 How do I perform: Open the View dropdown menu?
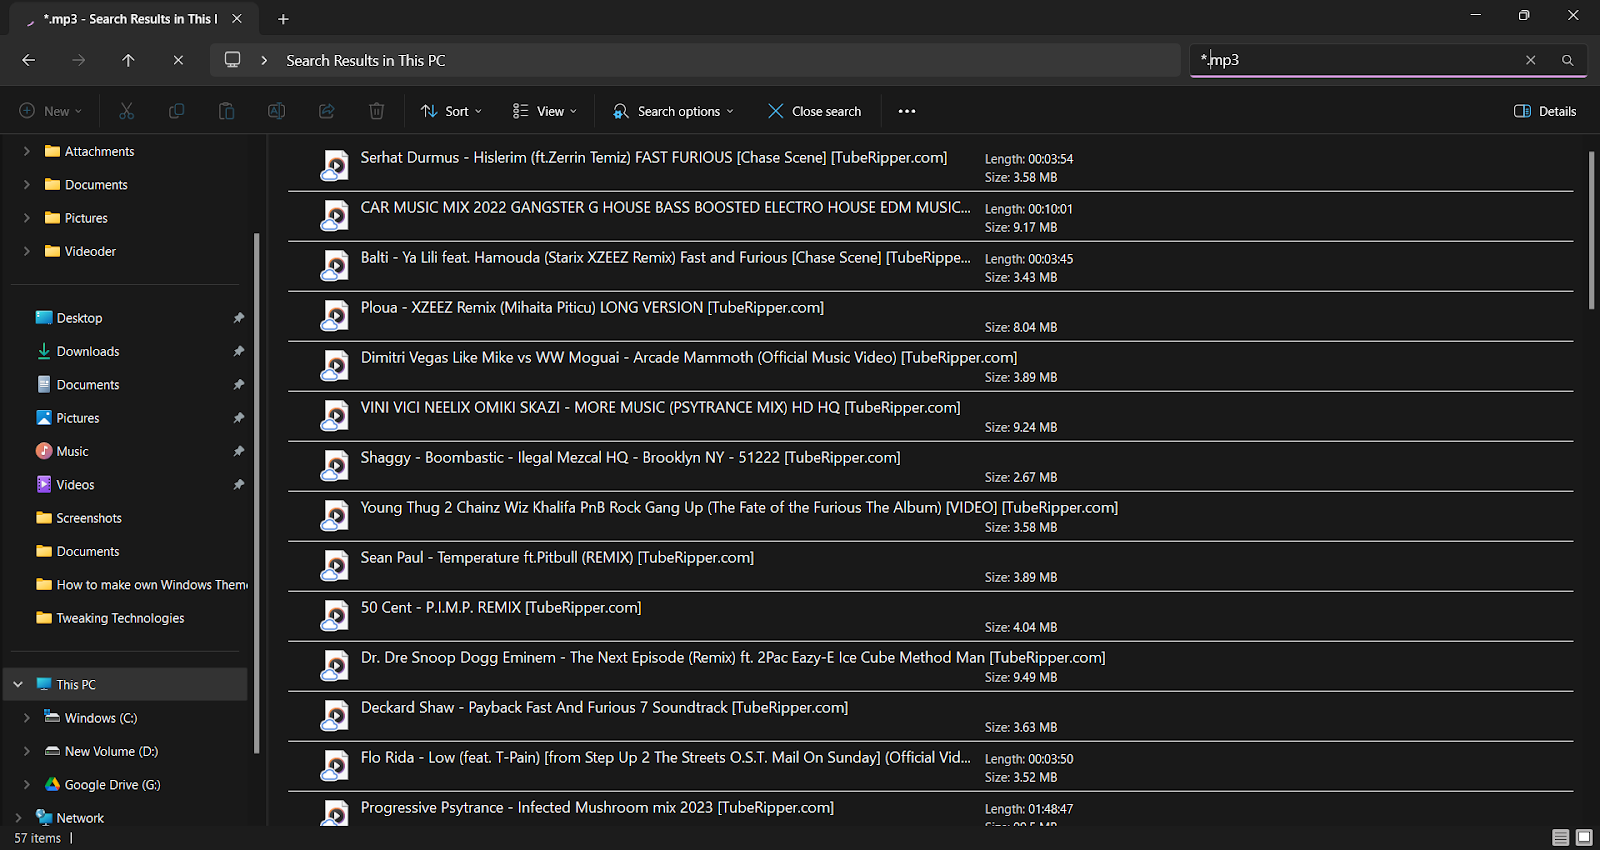tap(545, 111)
